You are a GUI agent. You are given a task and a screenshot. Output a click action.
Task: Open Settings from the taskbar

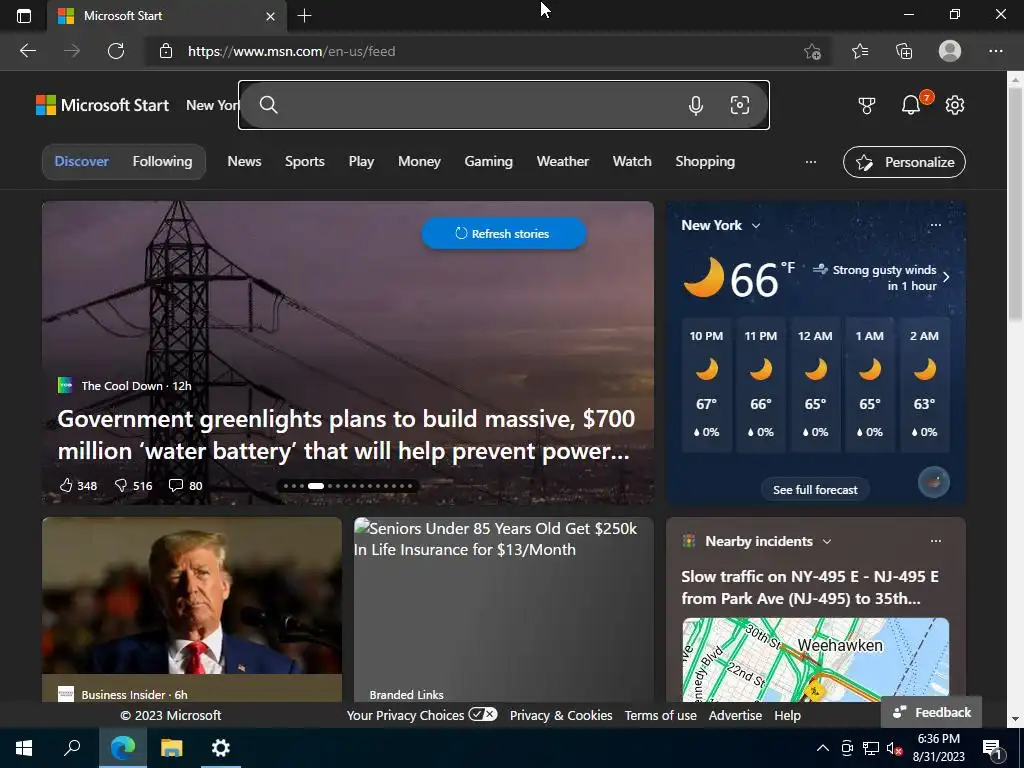coord(221,748)
